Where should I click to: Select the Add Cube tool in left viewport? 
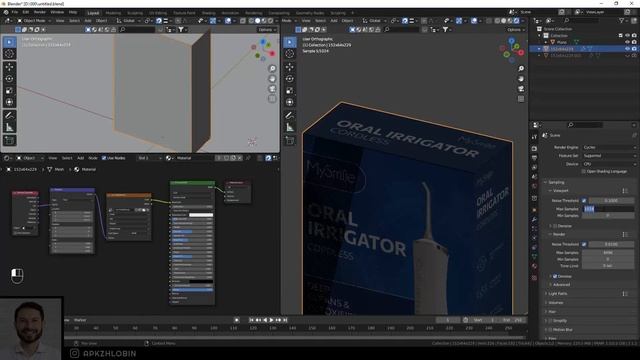click(9, 141)
